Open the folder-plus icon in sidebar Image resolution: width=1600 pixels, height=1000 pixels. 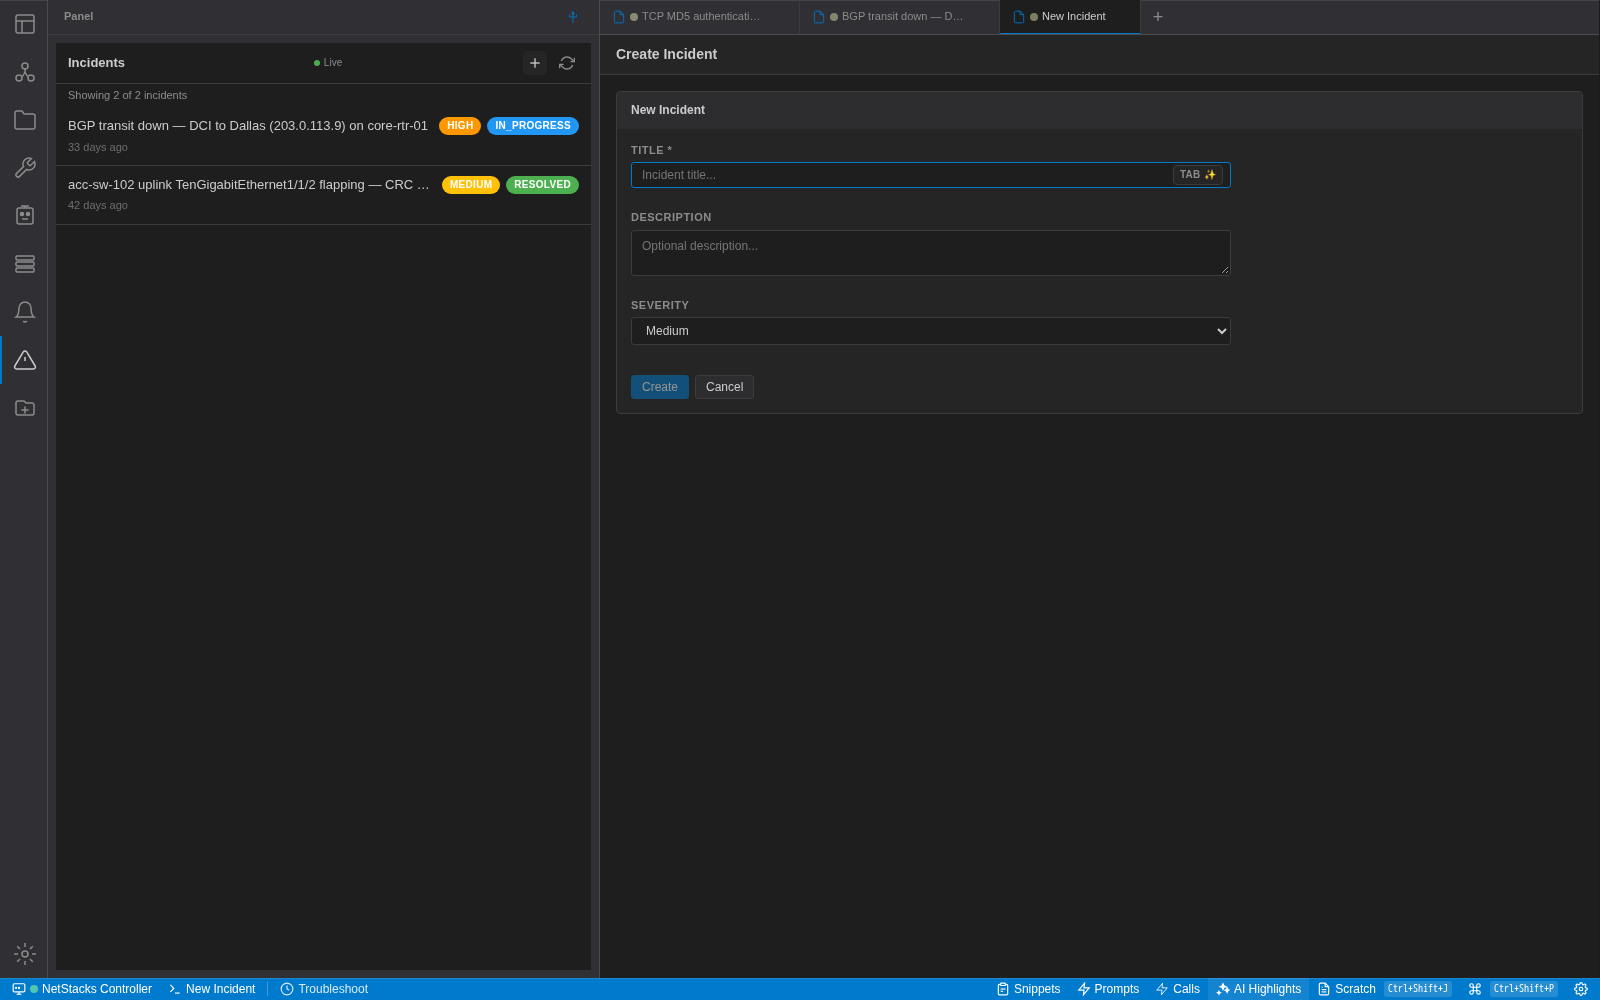25,408
